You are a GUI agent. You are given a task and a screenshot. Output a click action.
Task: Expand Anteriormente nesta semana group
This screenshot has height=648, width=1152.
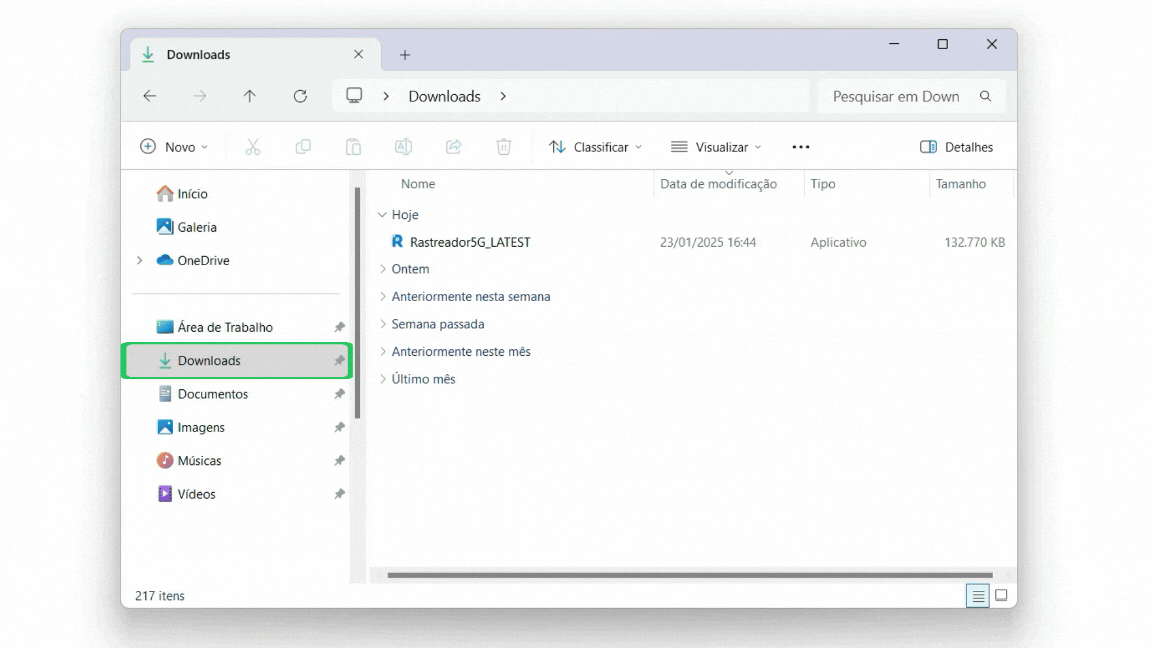click(x=382, y=296)
